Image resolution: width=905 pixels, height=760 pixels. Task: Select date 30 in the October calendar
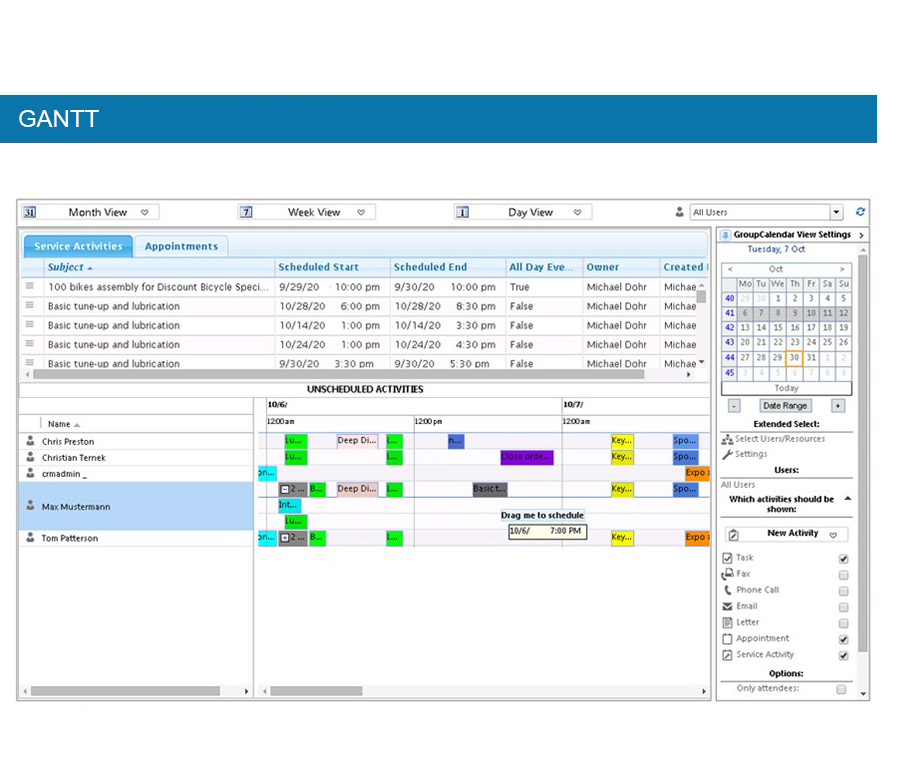(x=794, y=358)
